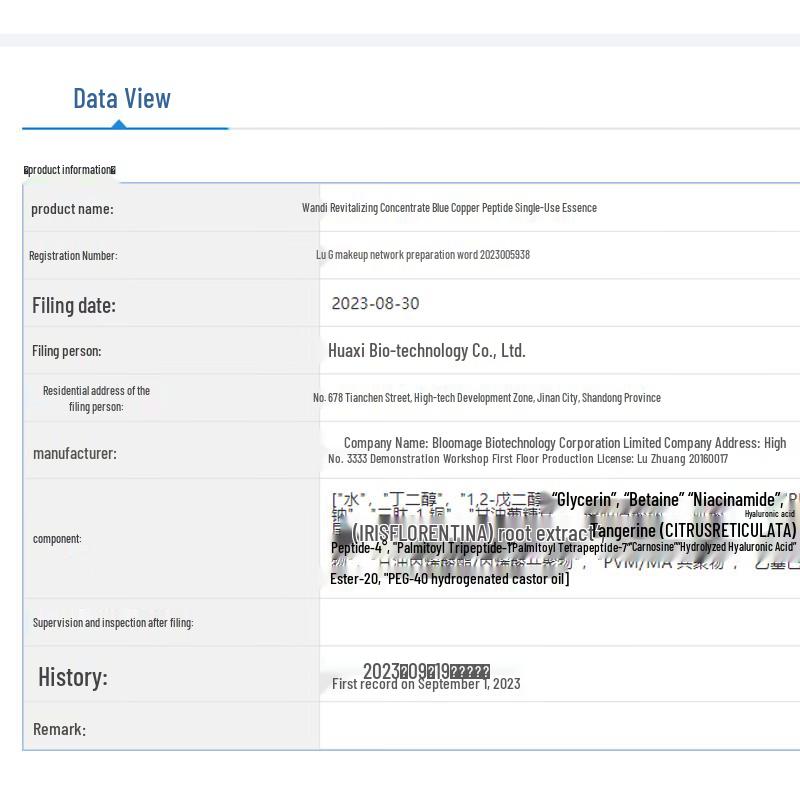The width and height of the screenshot is (800, 800).
Task: Select 'Supervision and inspection after filing' label
Action: (113, 623)
